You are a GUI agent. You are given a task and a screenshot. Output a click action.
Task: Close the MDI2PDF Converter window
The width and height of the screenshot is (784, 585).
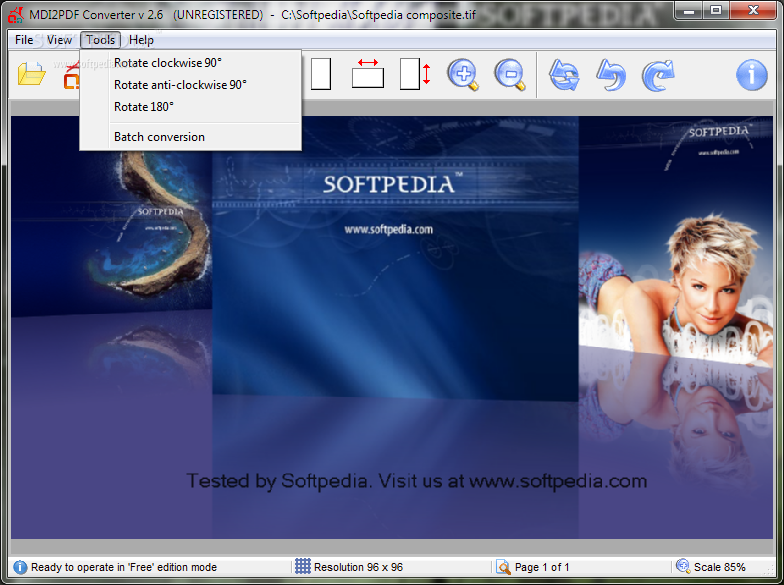pos(753,10)
